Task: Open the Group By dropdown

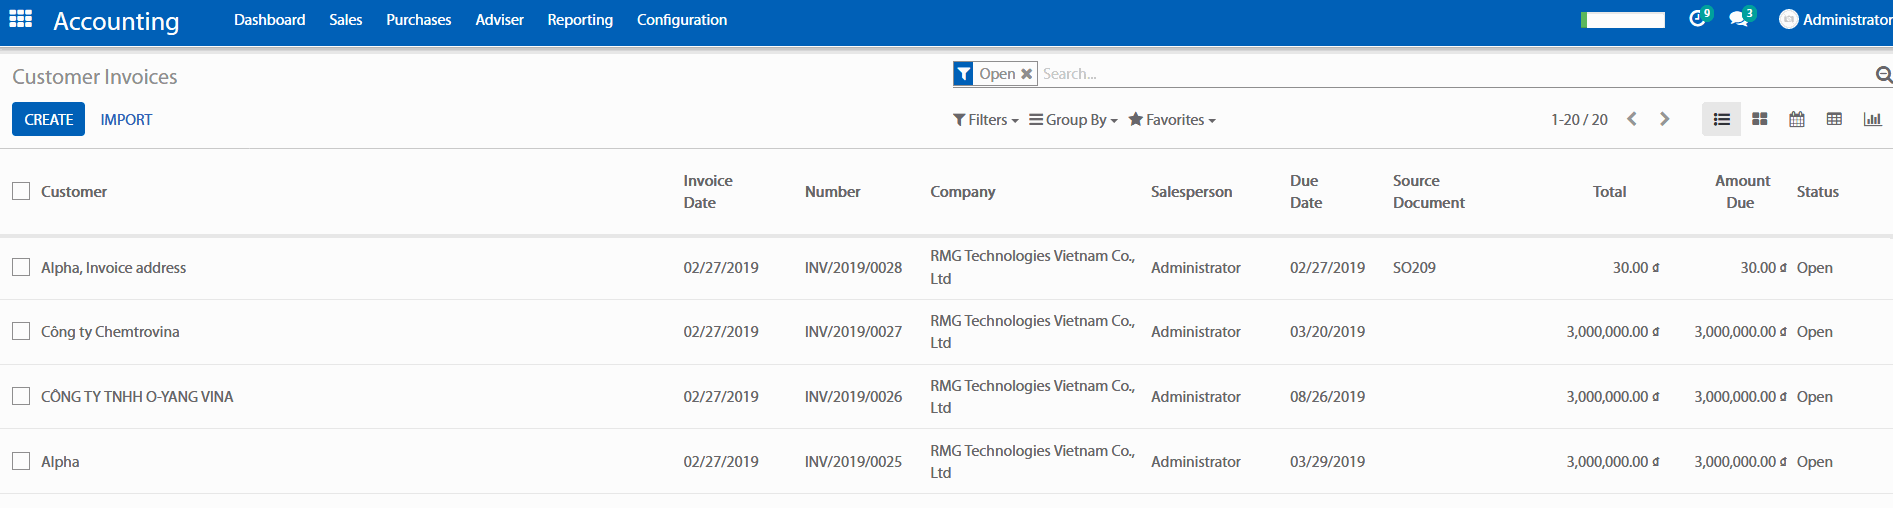Action: click(1073, 120)
